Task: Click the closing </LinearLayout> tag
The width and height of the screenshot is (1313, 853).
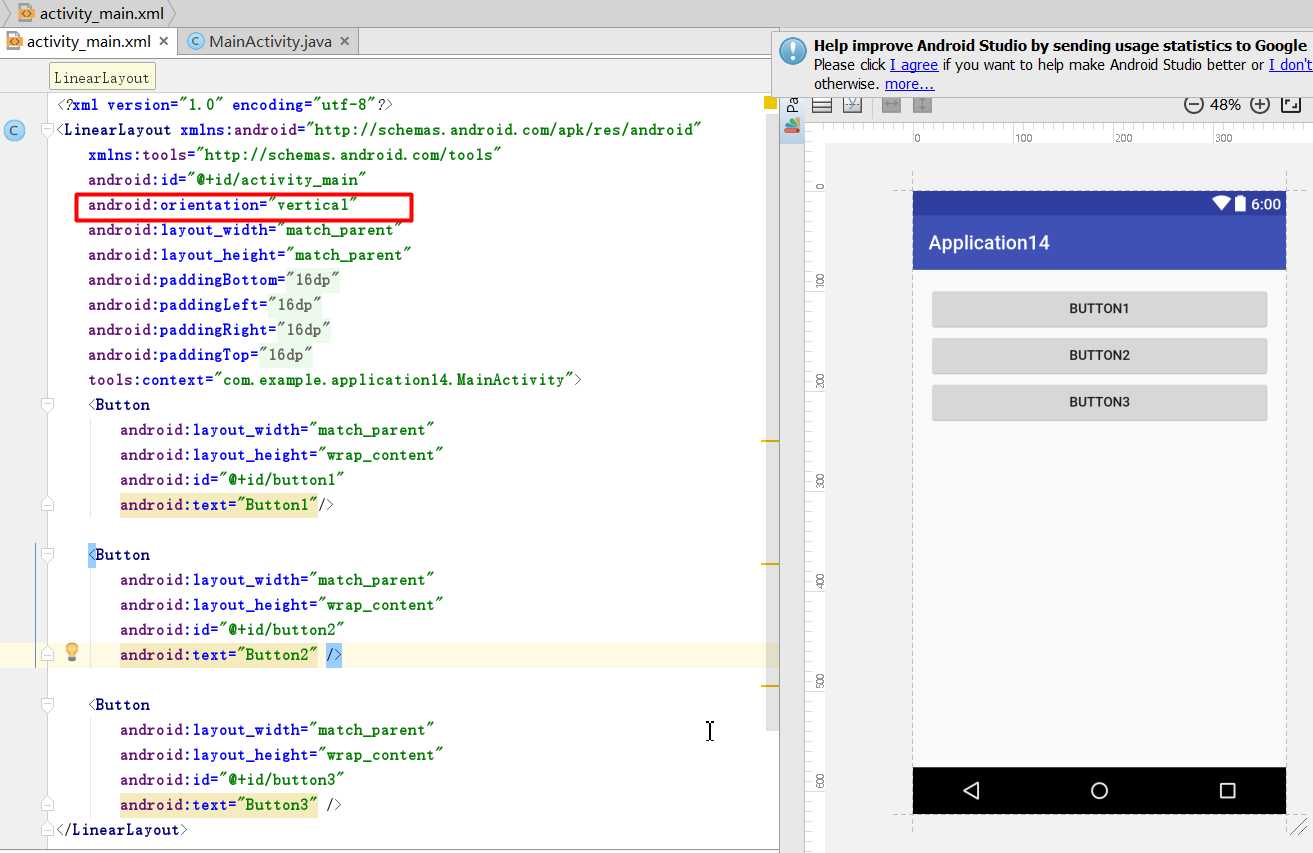Action: [122, 830]
